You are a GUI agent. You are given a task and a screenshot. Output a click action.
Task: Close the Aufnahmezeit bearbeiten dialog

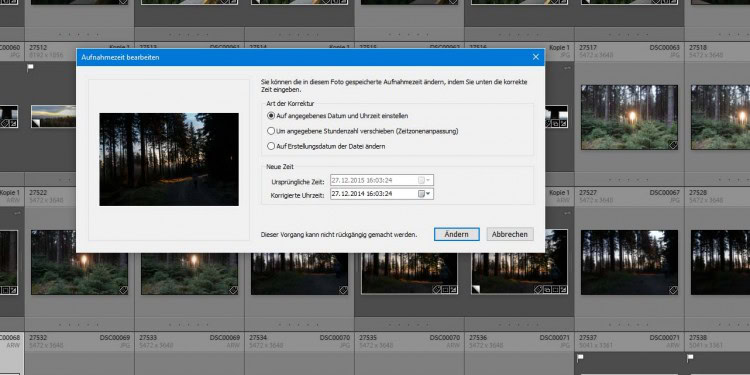(x=536, y=57)
